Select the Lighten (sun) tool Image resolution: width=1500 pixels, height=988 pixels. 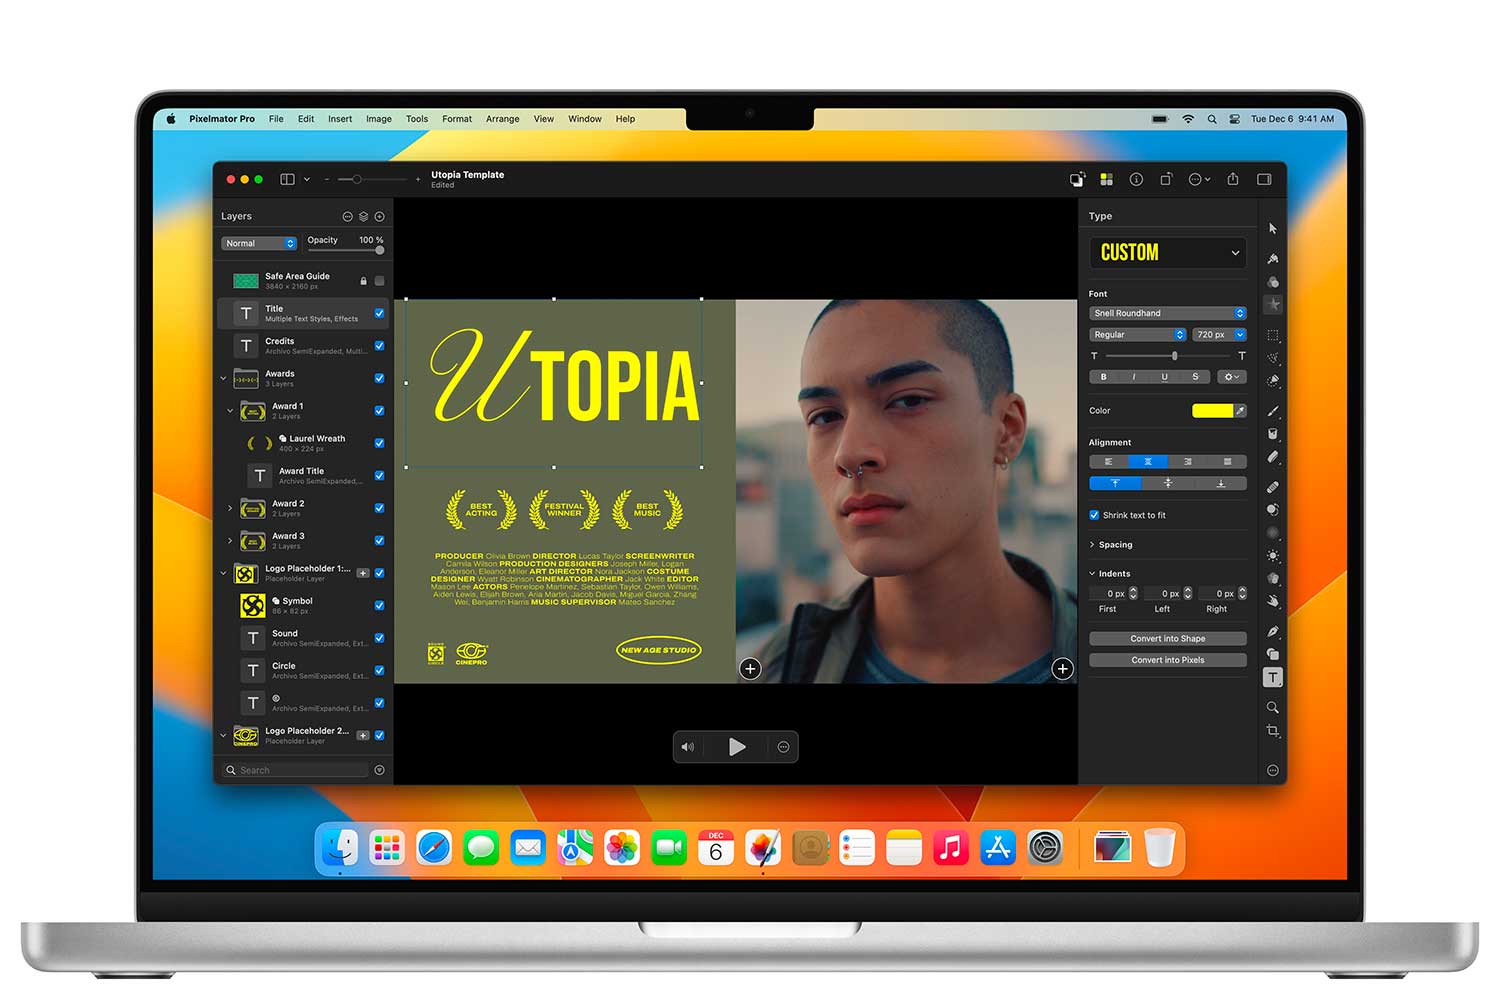[1273, 556]
